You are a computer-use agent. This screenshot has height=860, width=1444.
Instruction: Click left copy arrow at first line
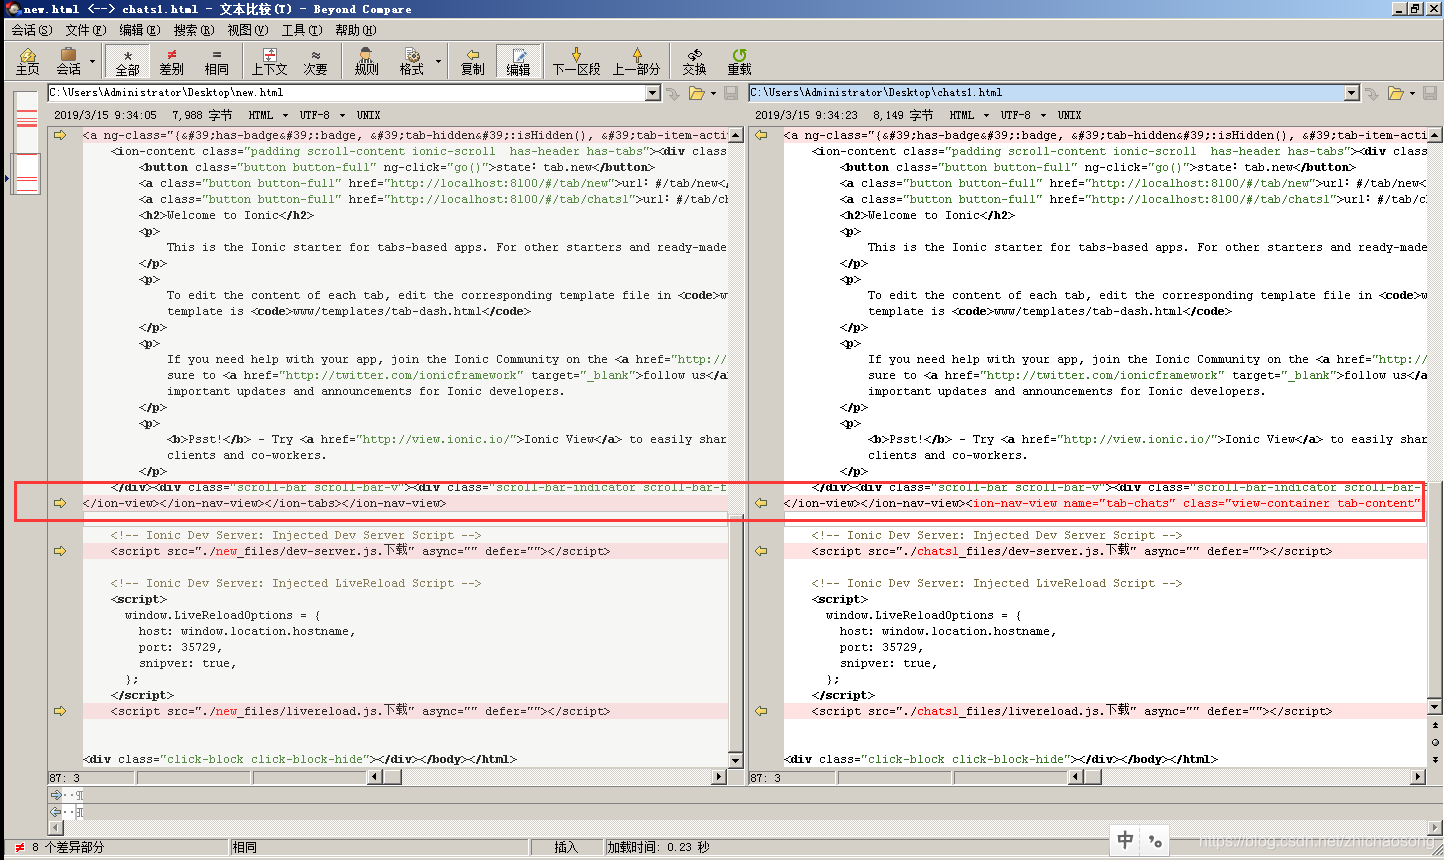[x=60, y=135]
